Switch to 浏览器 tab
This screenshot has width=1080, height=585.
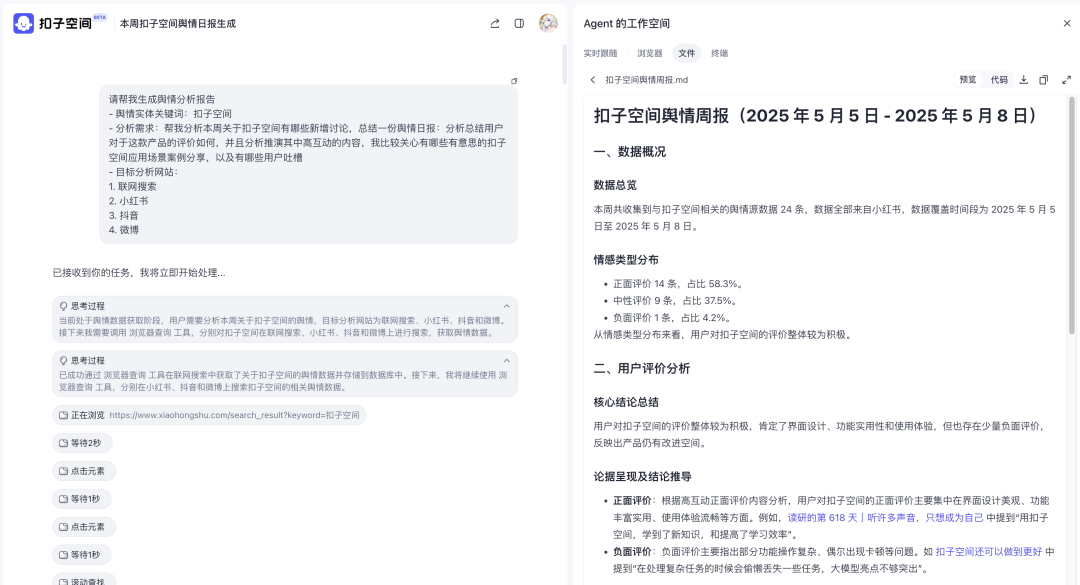coord(650,53)
